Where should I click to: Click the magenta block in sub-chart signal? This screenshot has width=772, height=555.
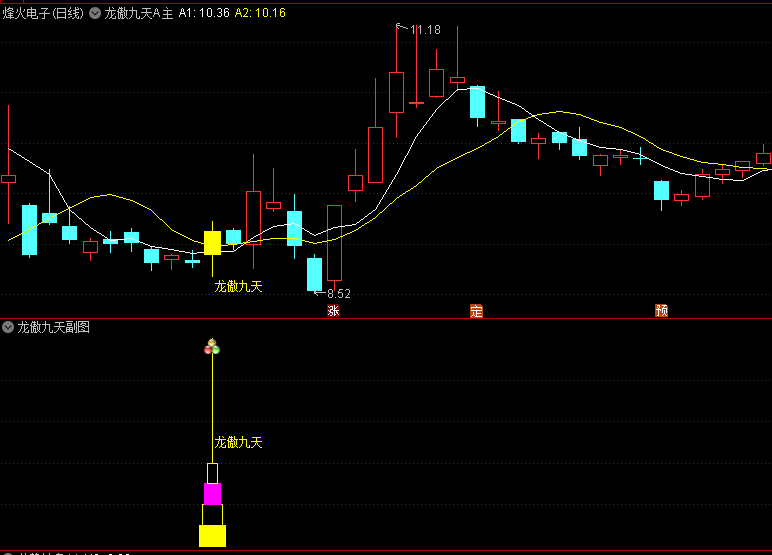[x=212, y=494]
